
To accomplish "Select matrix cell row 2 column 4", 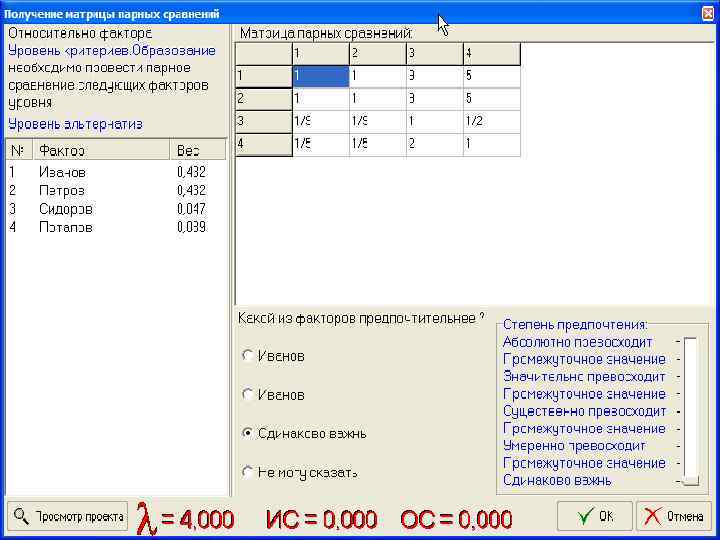I will click(x=492, y=99).
